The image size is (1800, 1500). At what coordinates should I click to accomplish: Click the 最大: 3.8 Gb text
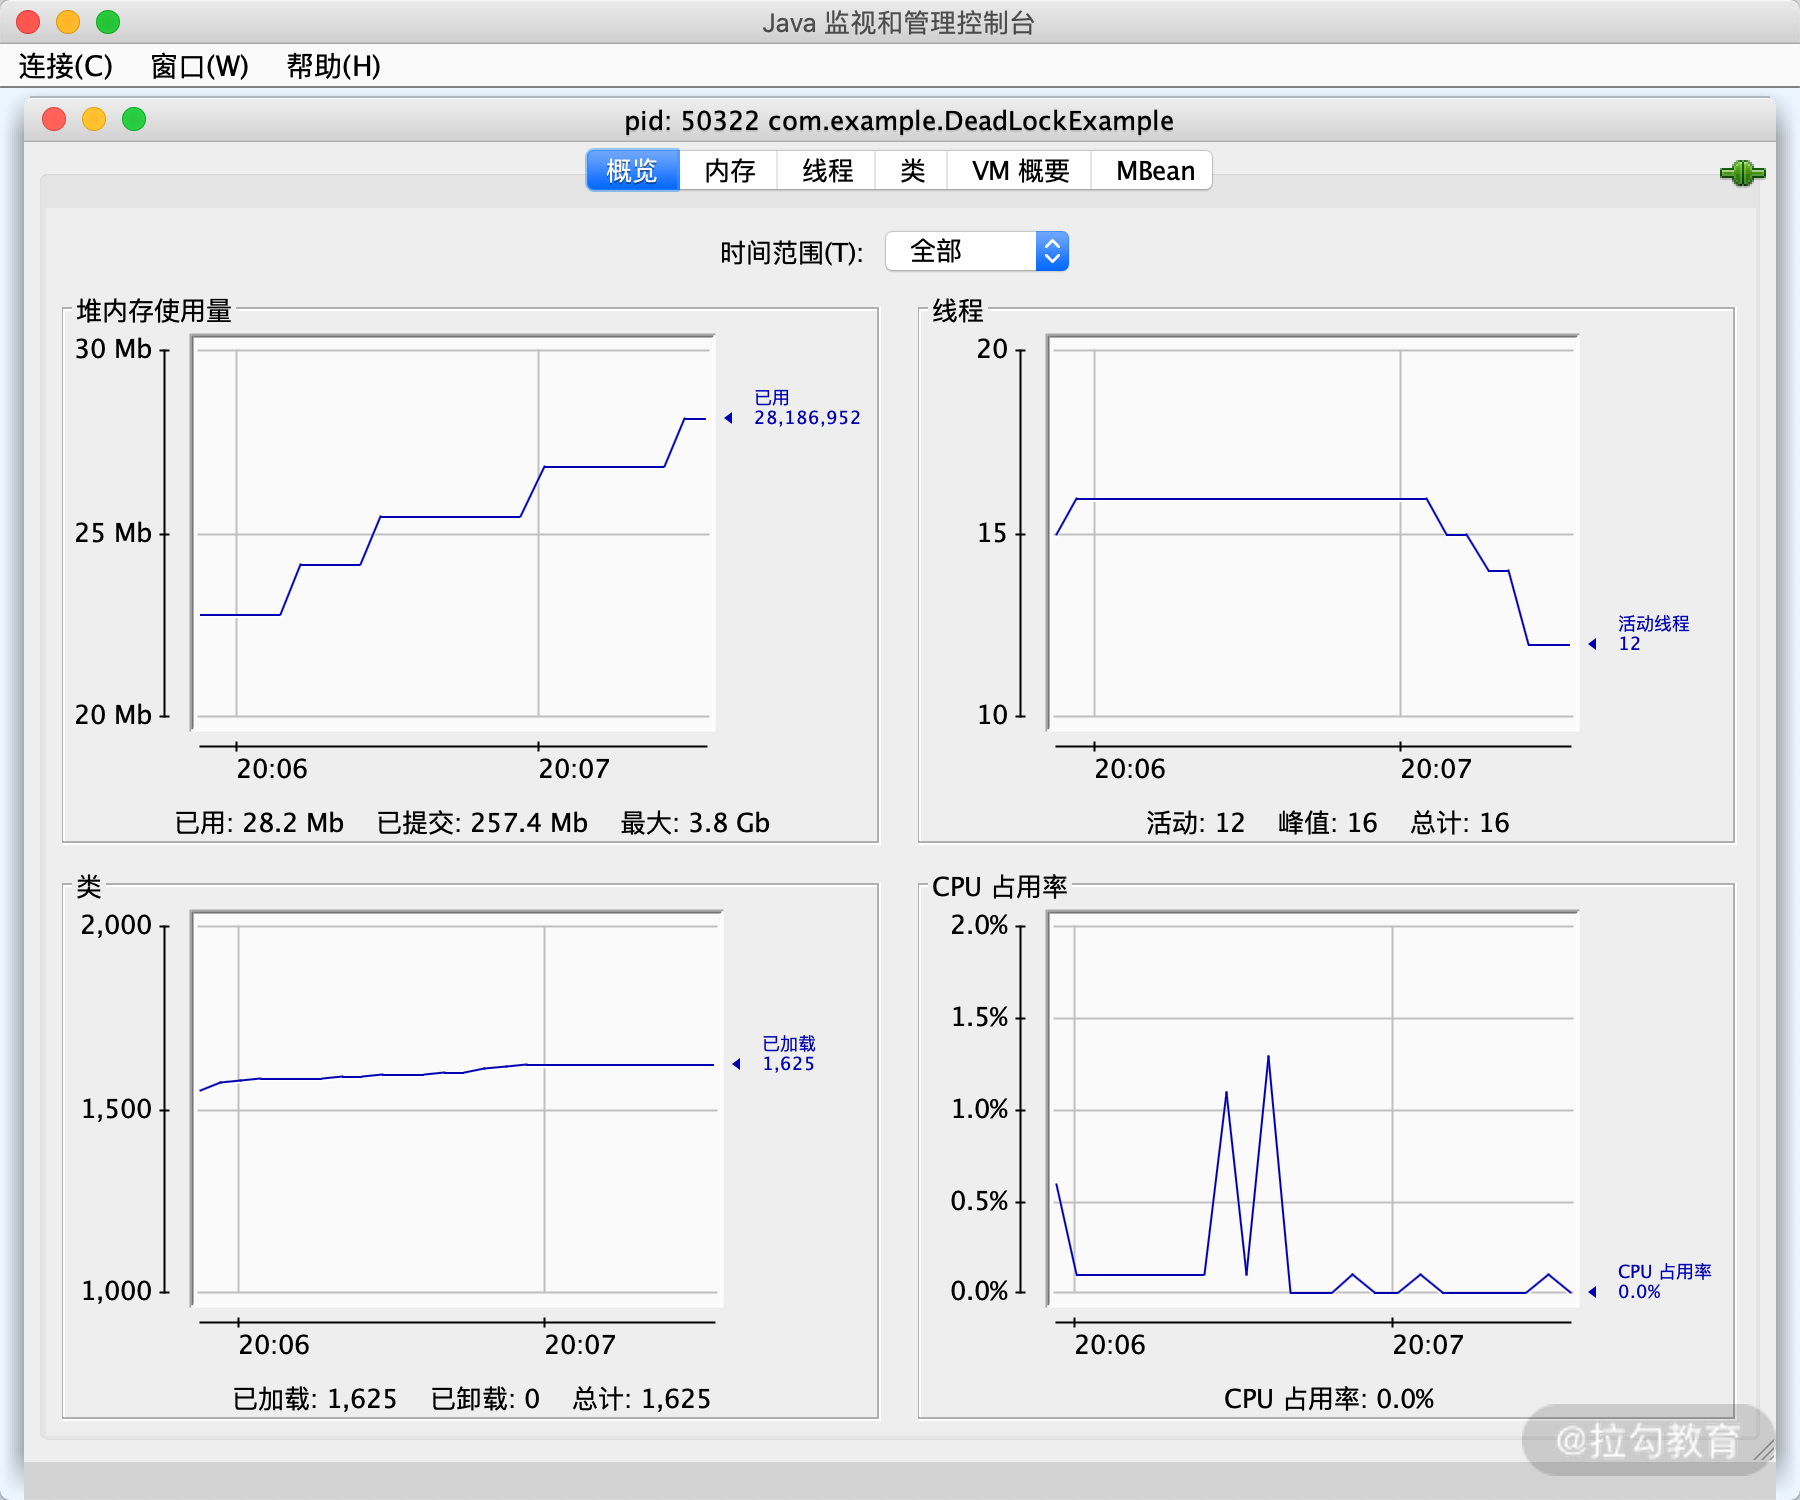(x=695, y=823)
